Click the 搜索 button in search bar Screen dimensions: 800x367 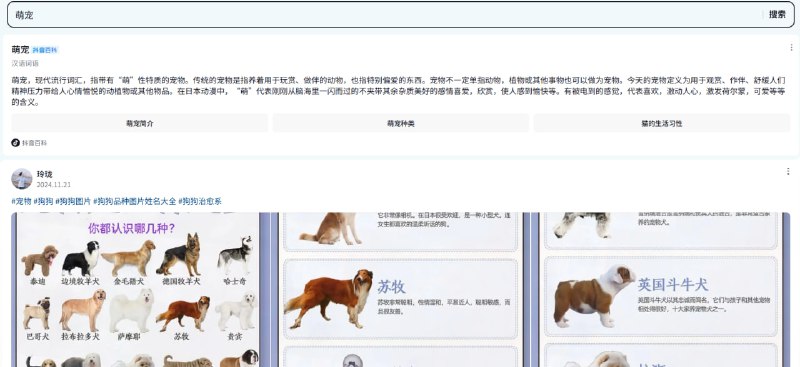[777, 15]
